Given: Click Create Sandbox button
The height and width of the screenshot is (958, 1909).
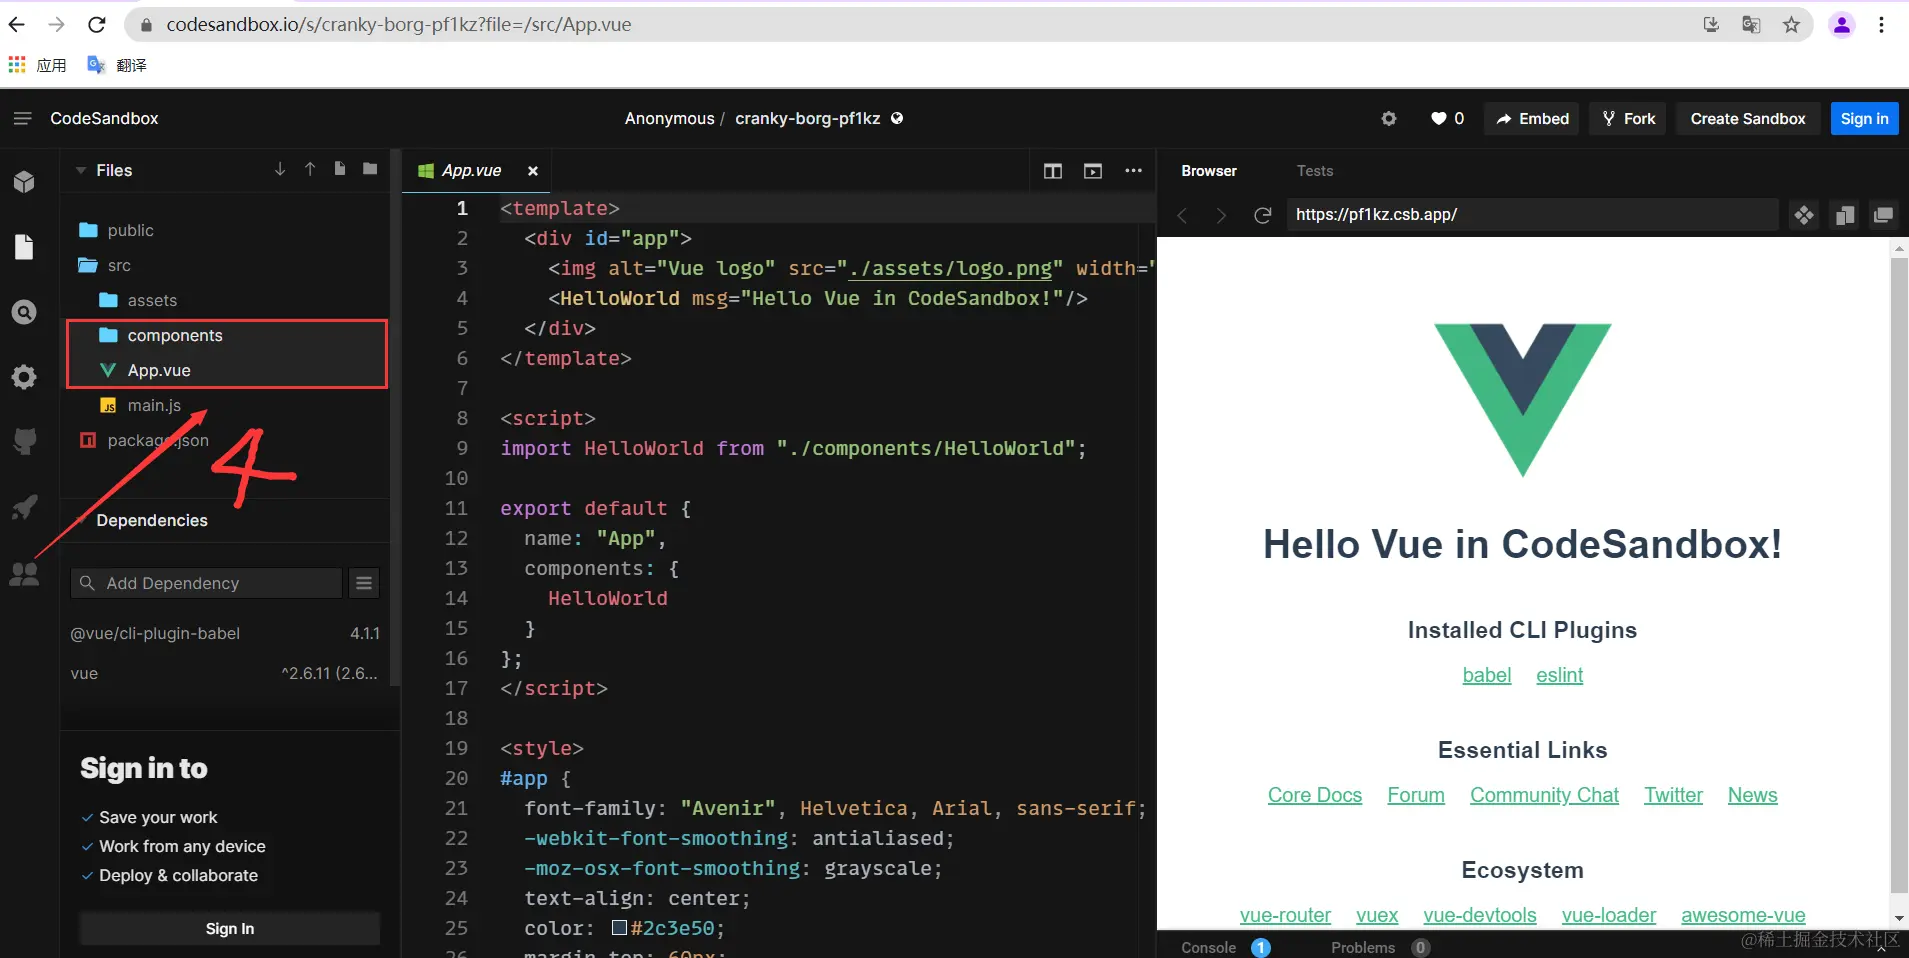Looking at the screenshot, I should [x=1748, y=119].
